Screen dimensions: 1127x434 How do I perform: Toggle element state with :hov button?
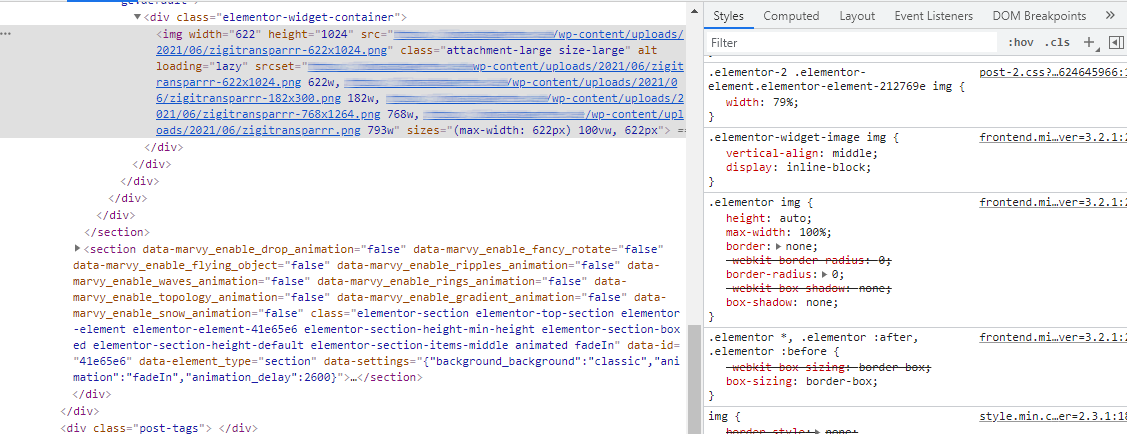(1021, 42)
